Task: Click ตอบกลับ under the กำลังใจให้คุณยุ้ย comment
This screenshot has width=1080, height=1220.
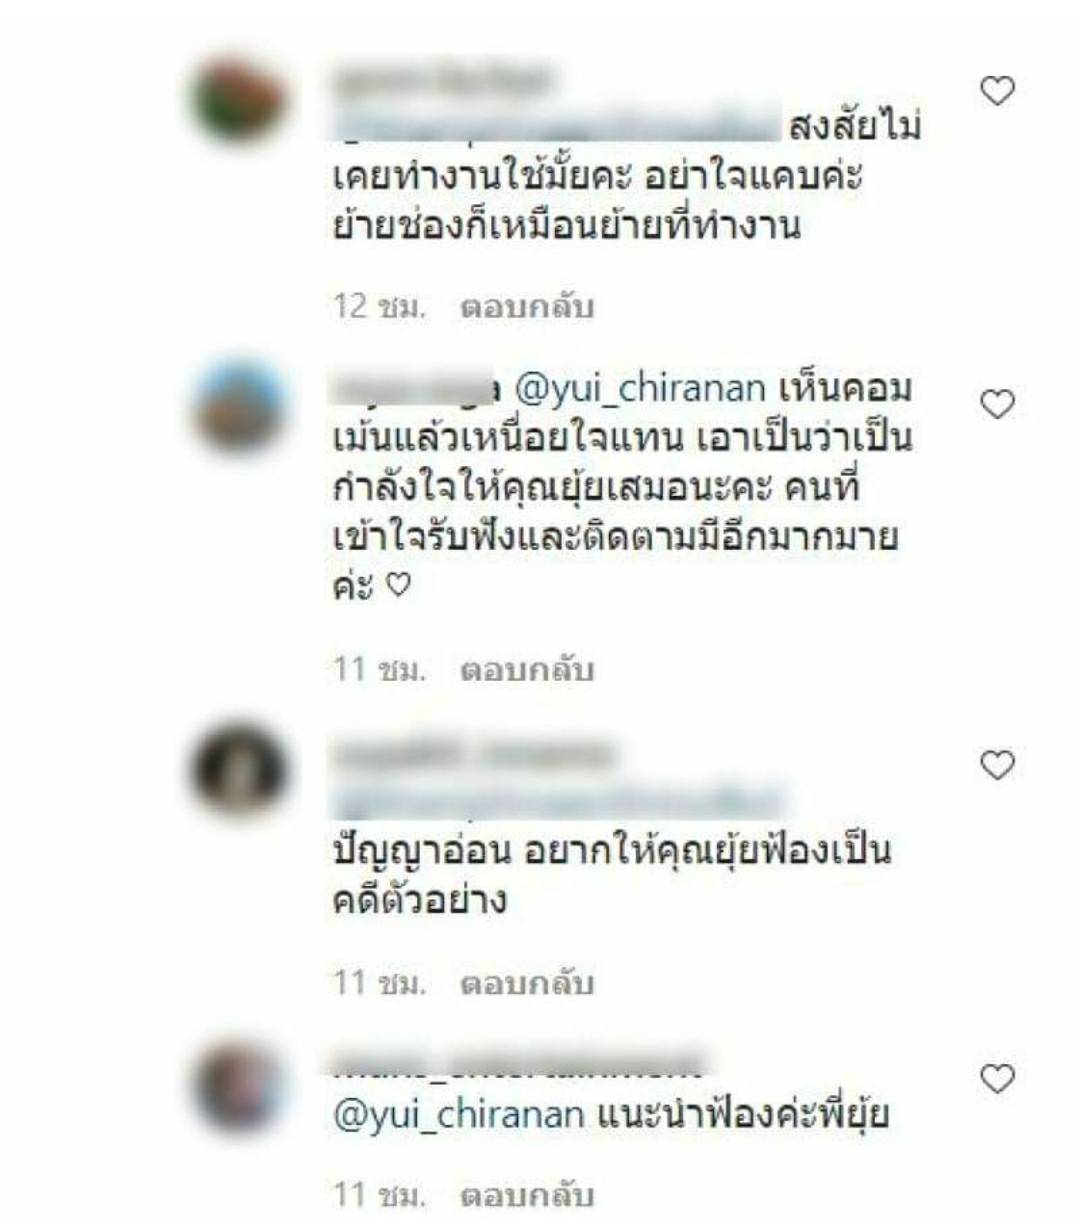Action: 527,670
